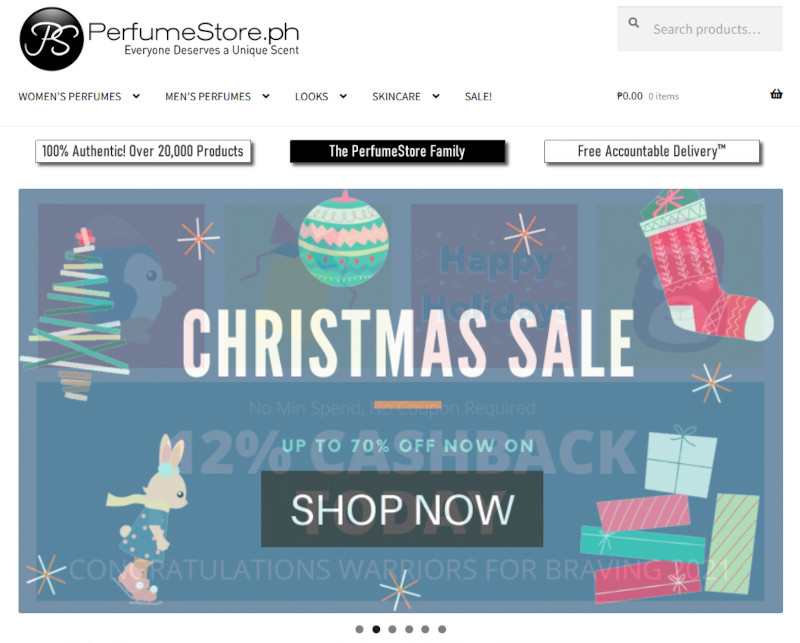Click The PerfumeStore Family black button
Screen dimensions: 800x643
click(397, 151)
